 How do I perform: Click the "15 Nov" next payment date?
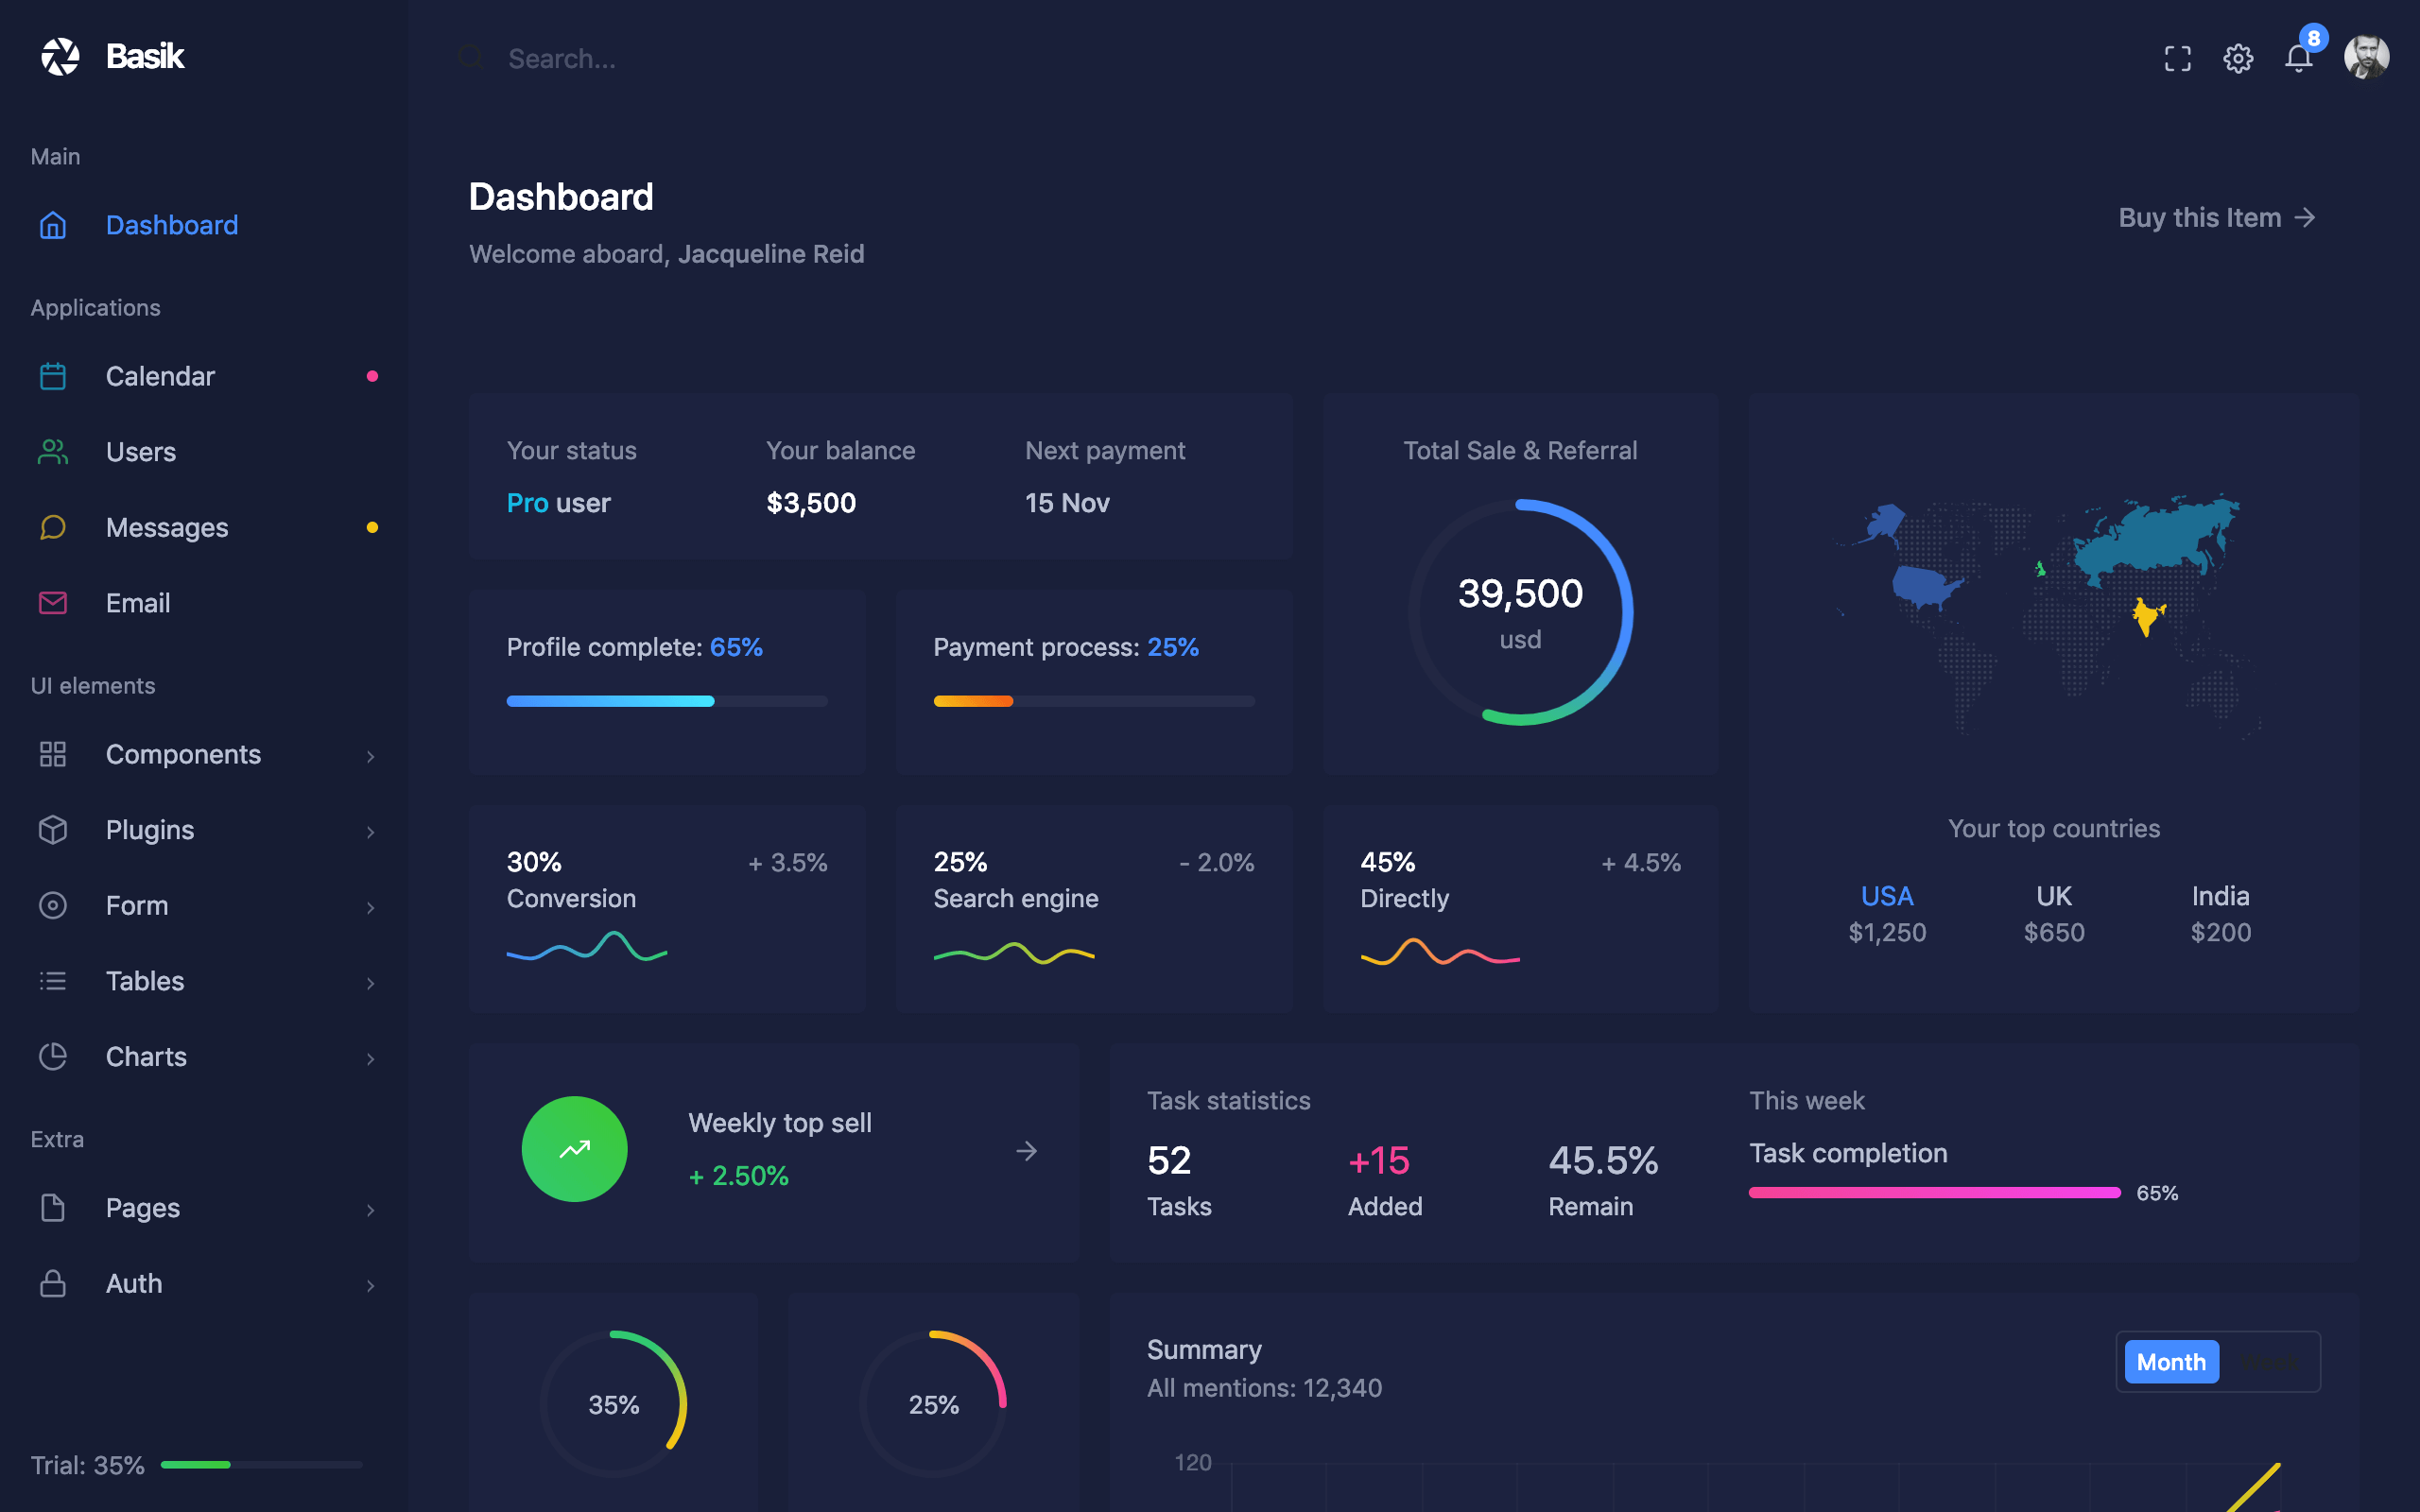[x=1067, y=502]
